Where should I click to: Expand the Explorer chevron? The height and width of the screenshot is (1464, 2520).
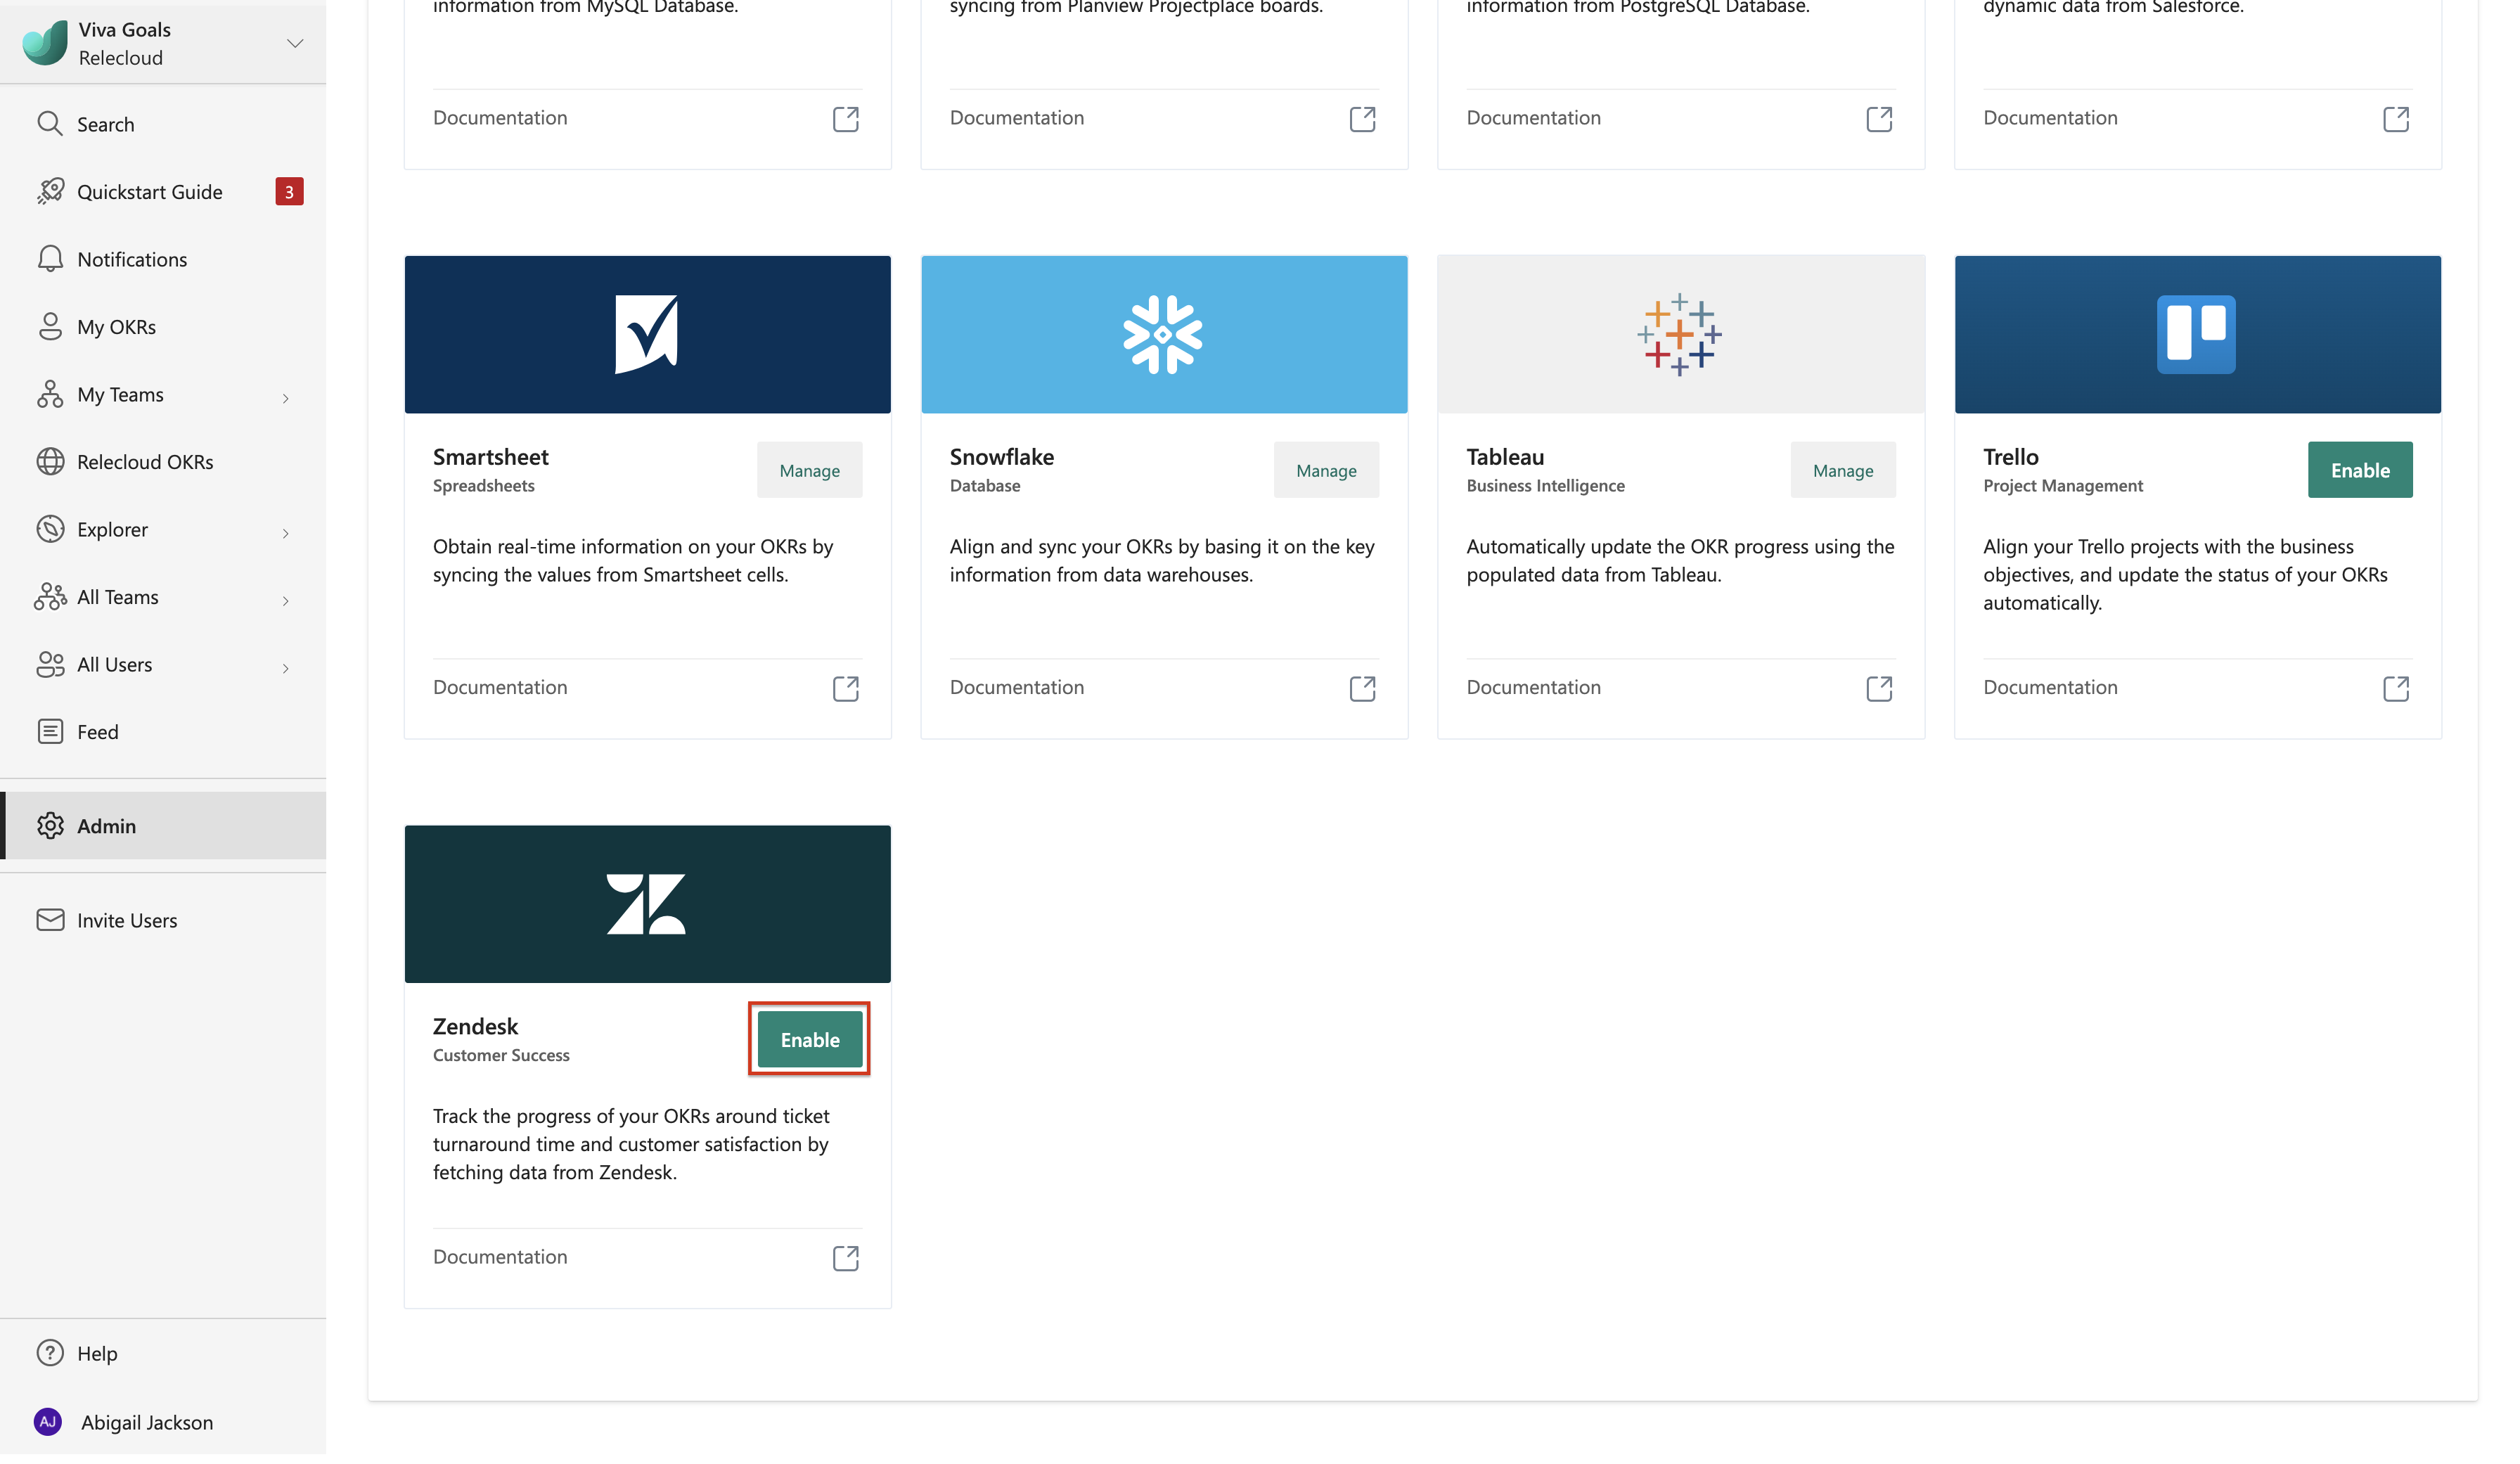(286, 533)
